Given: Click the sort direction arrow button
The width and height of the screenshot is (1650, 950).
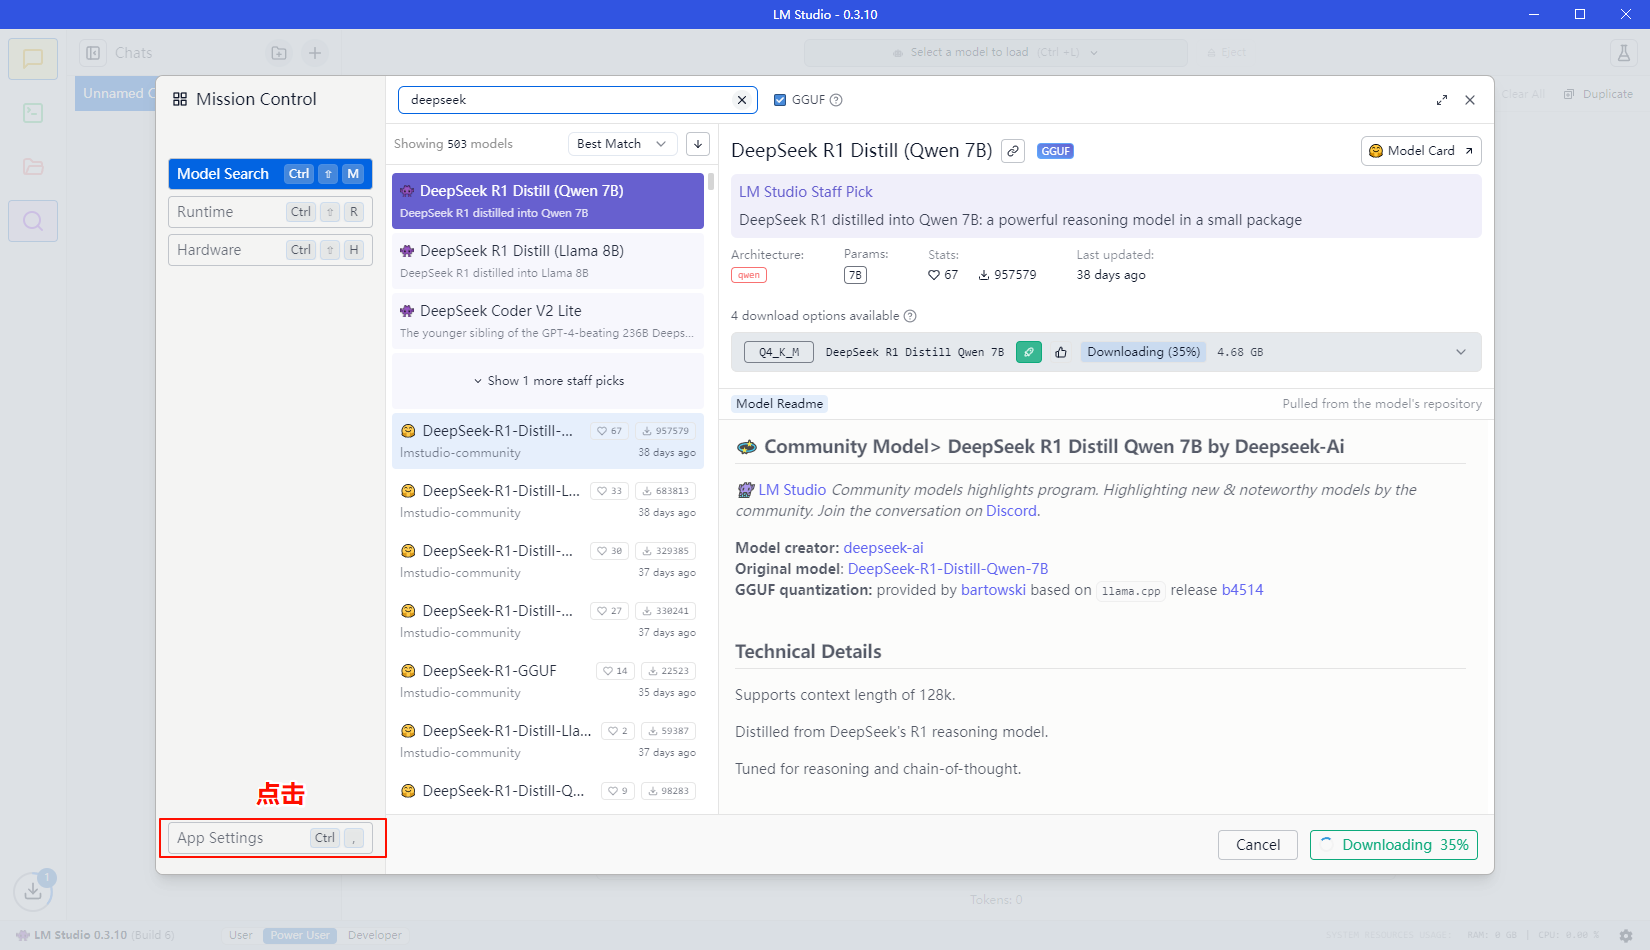Looking at the screenshot, I should pyautogui.click(x=698, y=144).
